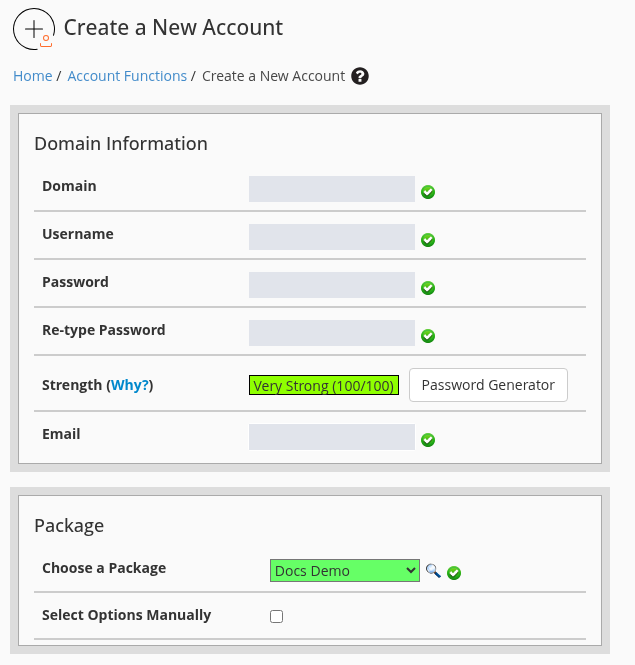Click the Select Options Manually label
The width and height of the screenshot is (635, 665).
pos(126,615)
